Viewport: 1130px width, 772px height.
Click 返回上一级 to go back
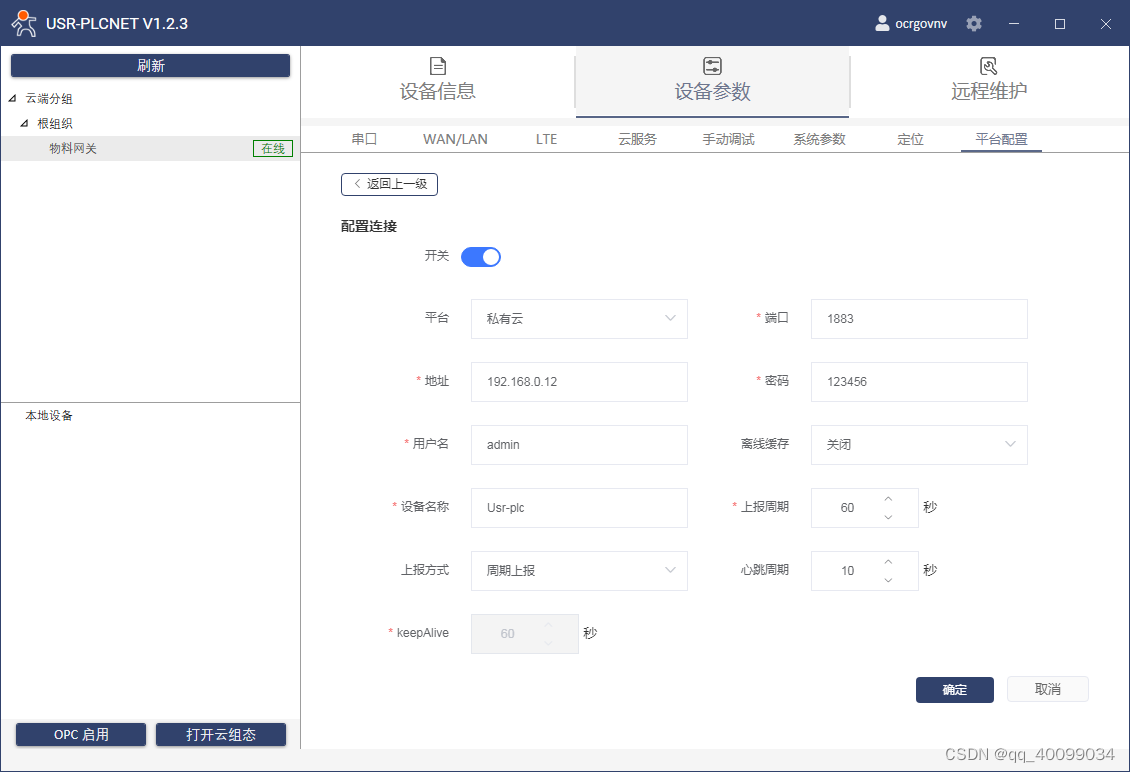click(389, 184)
